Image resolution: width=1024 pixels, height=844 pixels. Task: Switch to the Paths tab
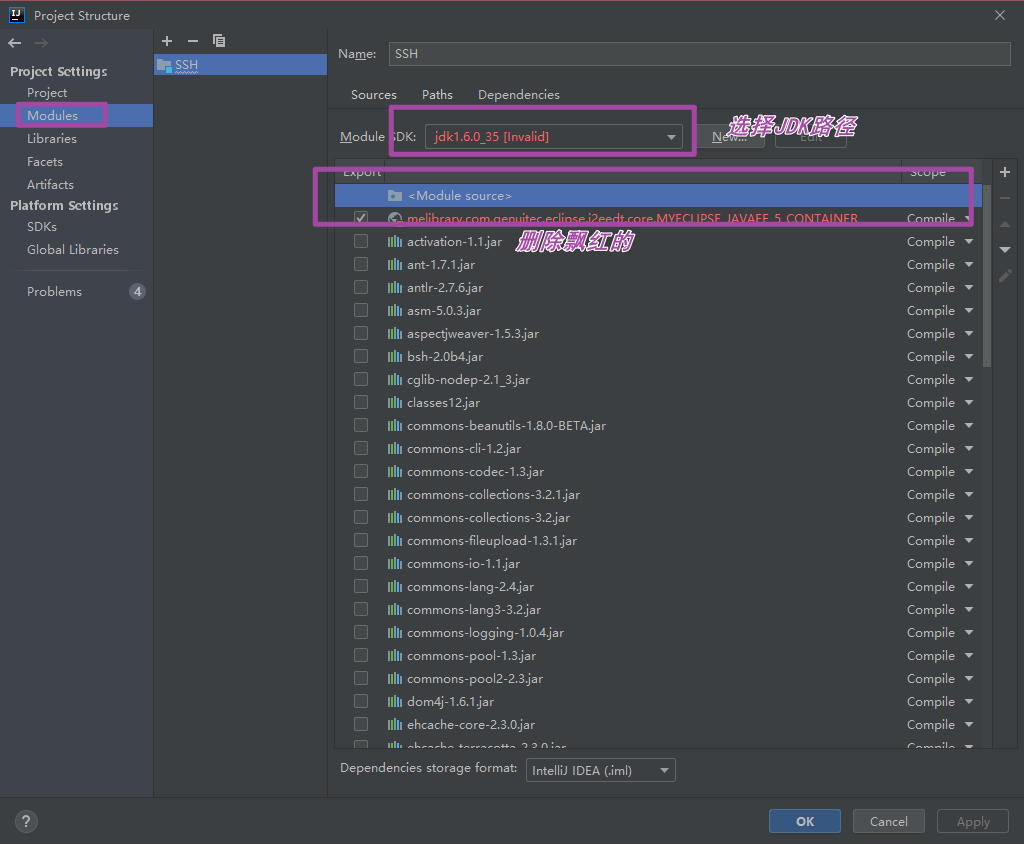pyautogui.click(x=437, y=95)
